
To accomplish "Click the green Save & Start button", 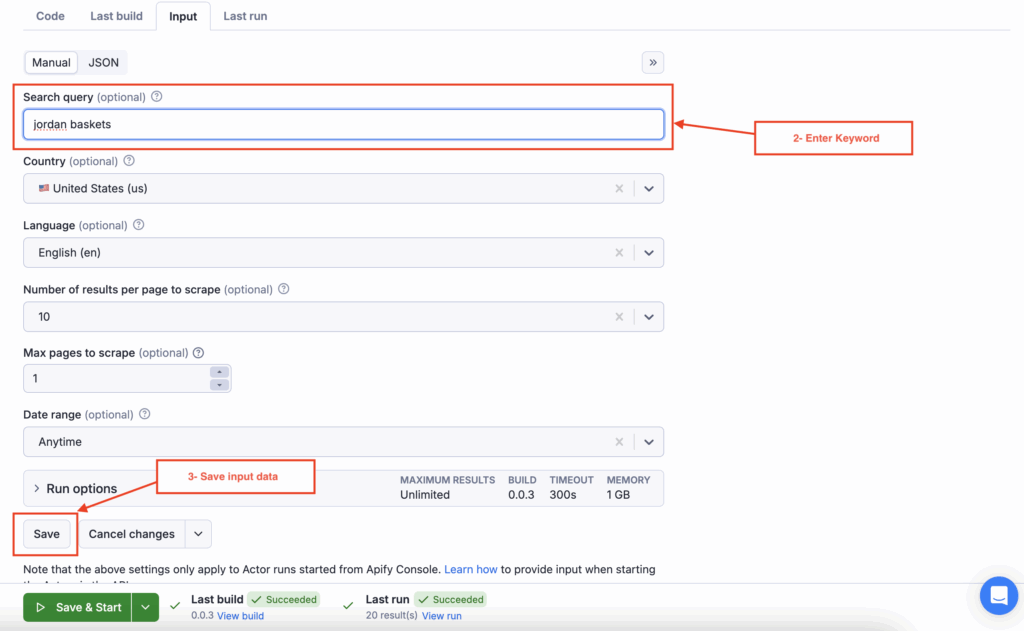I will point(78,607).
